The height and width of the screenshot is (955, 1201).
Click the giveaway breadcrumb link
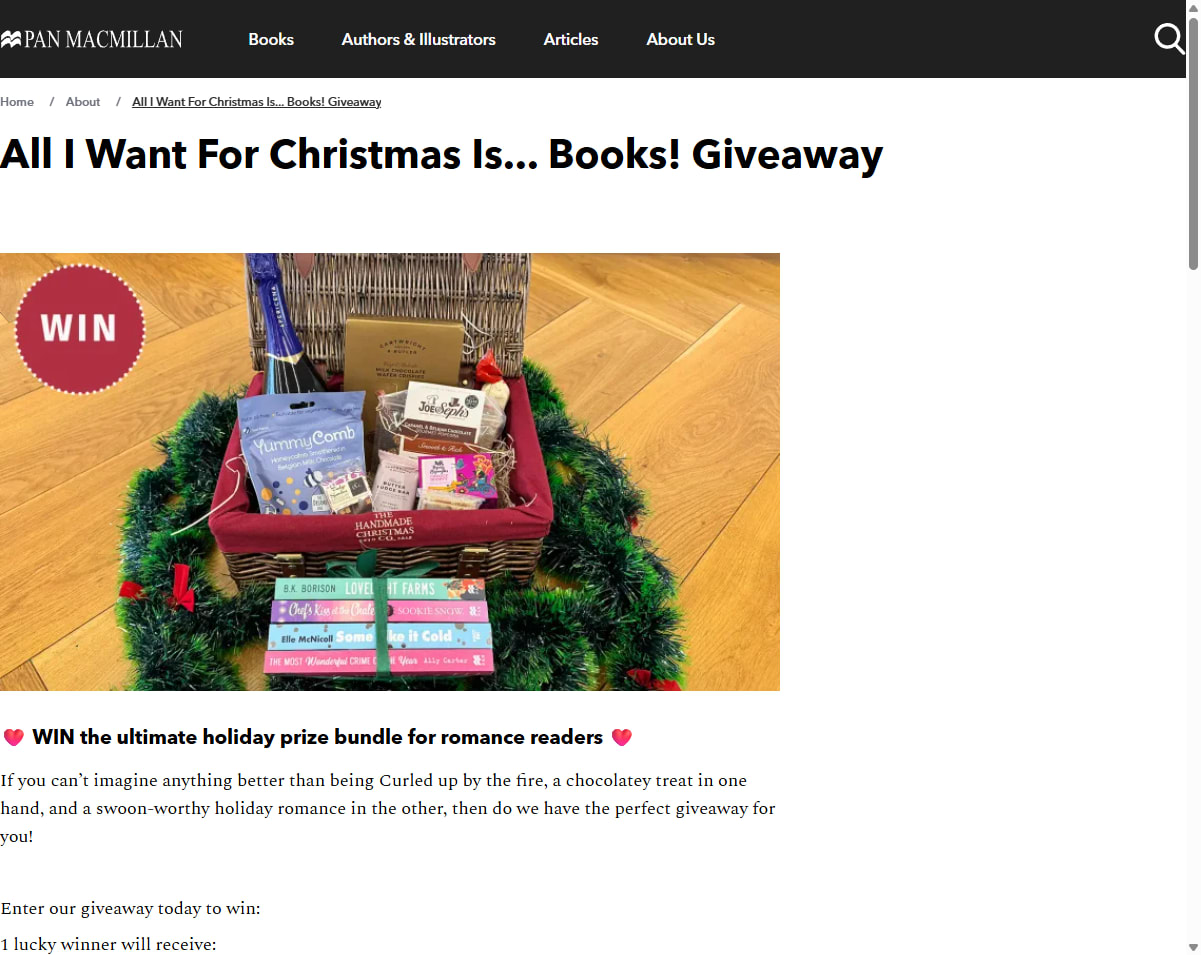256,102
